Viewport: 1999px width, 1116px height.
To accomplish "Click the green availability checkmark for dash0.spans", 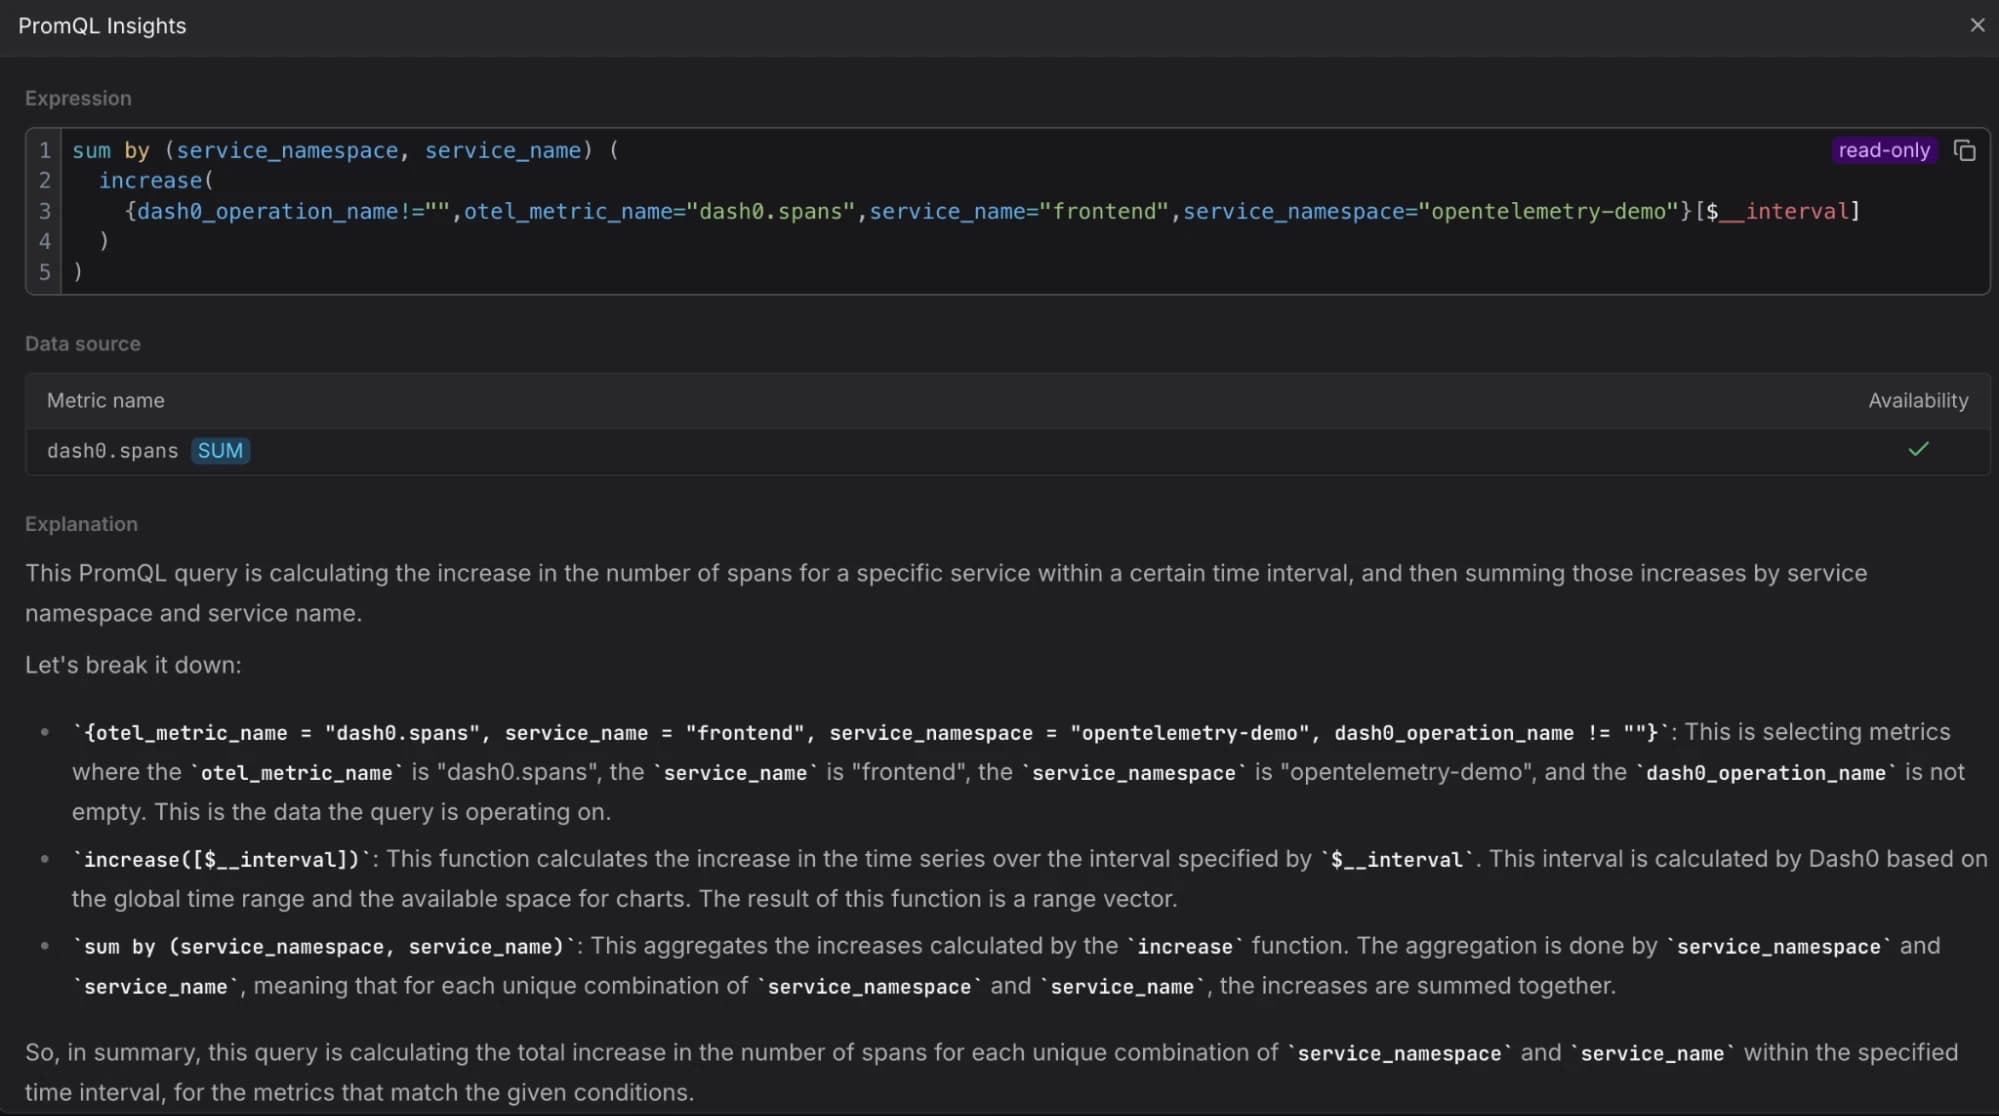I will (1918, 450).
